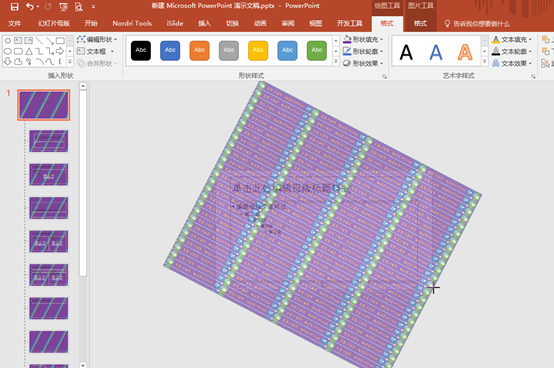Viewport: 554px width, 368px height.
Task: Expand the 形状填充 dropdown
Action: [363, 40]
